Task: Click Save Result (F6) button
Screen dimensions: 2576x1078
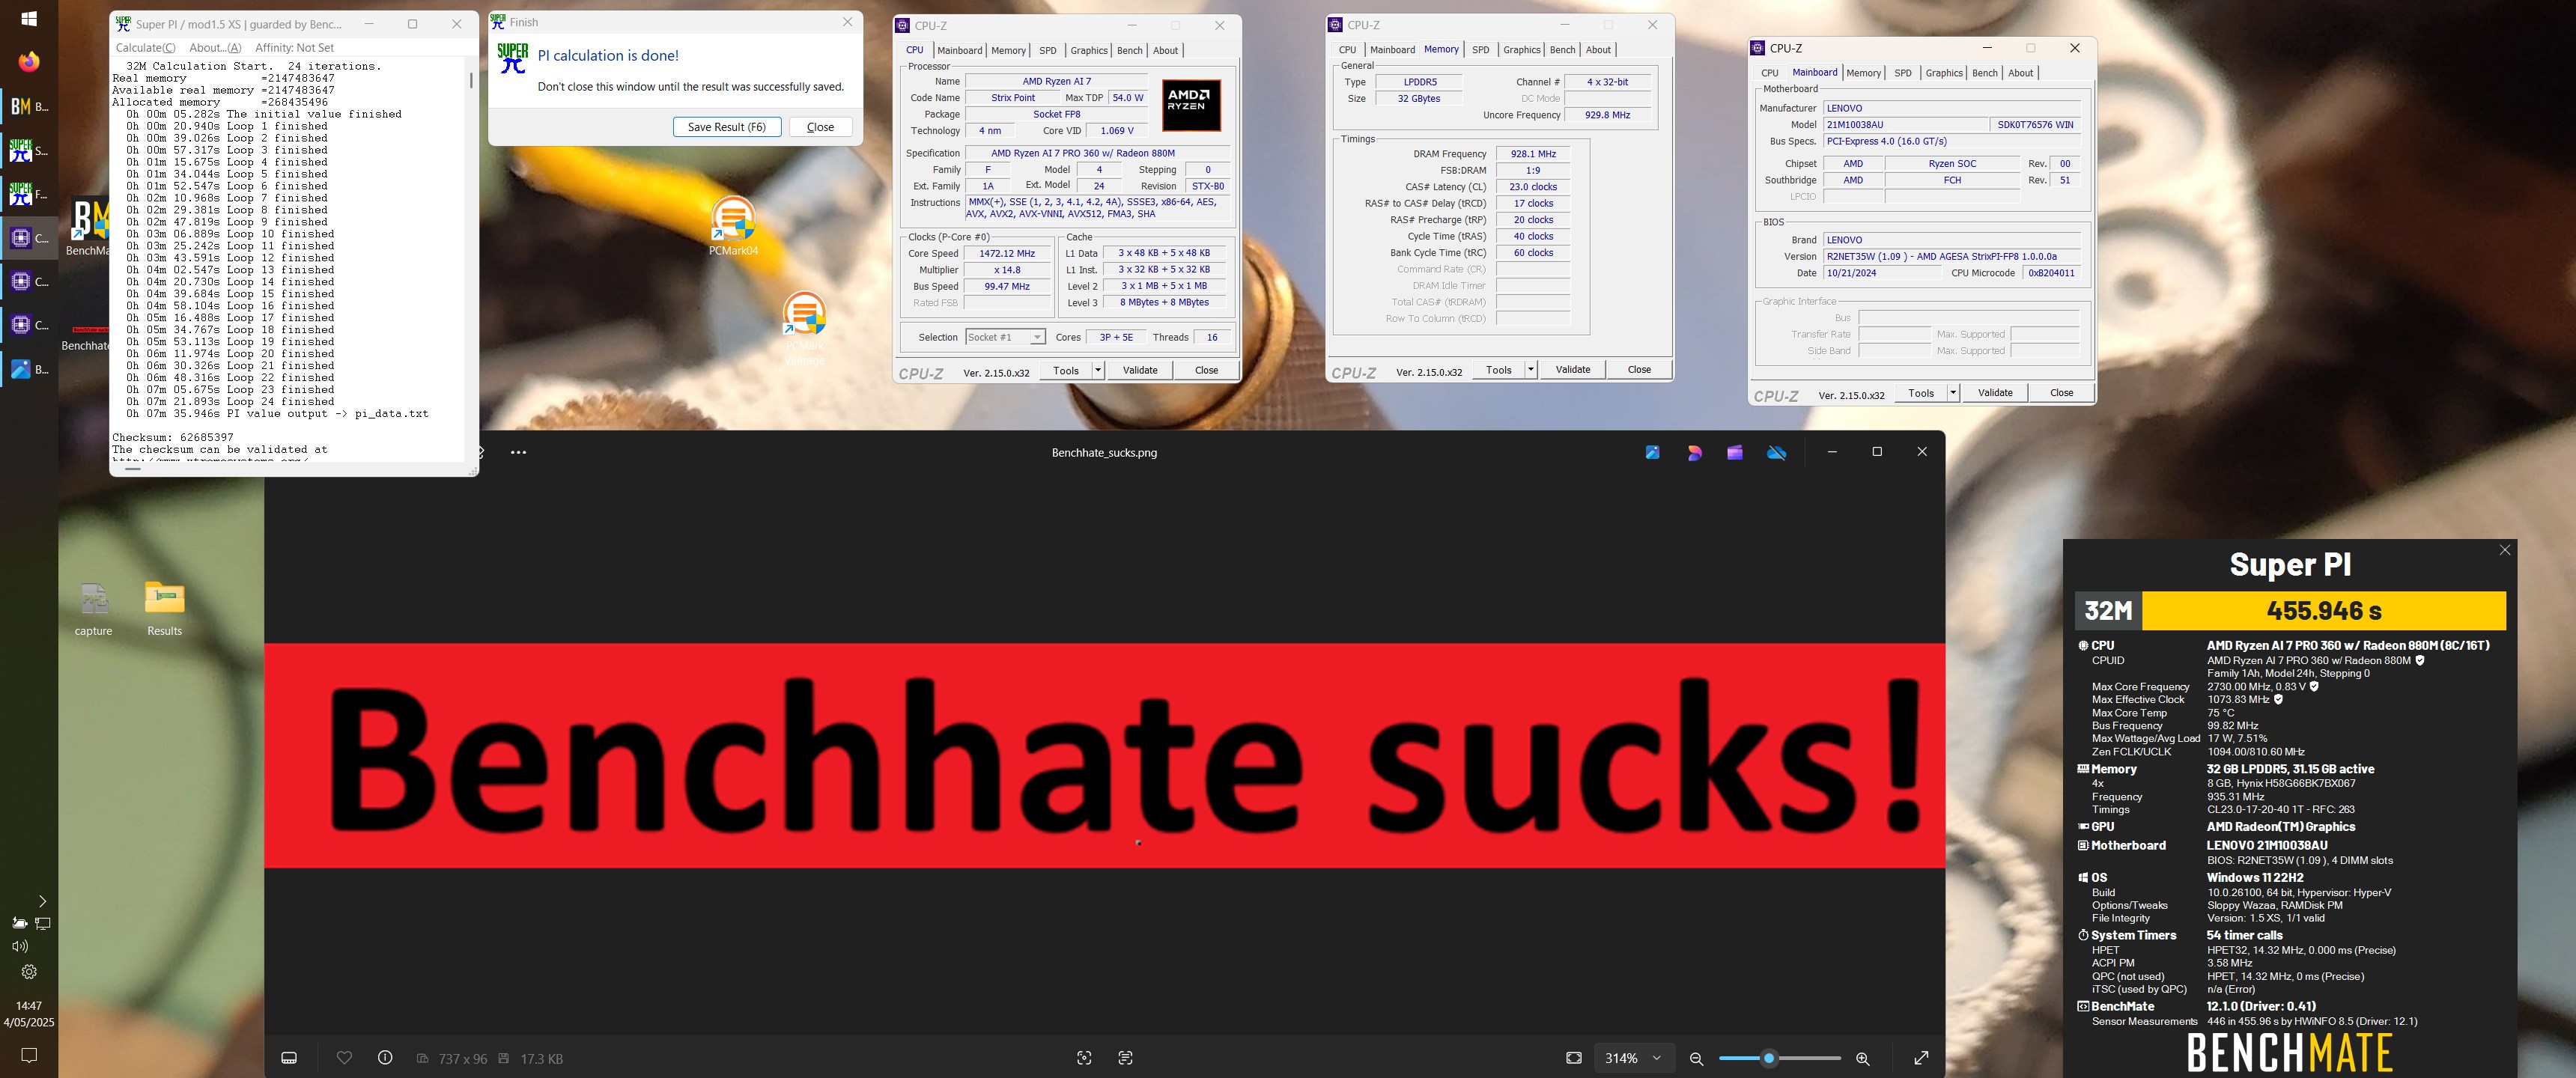Action: (x=727, y=127)
